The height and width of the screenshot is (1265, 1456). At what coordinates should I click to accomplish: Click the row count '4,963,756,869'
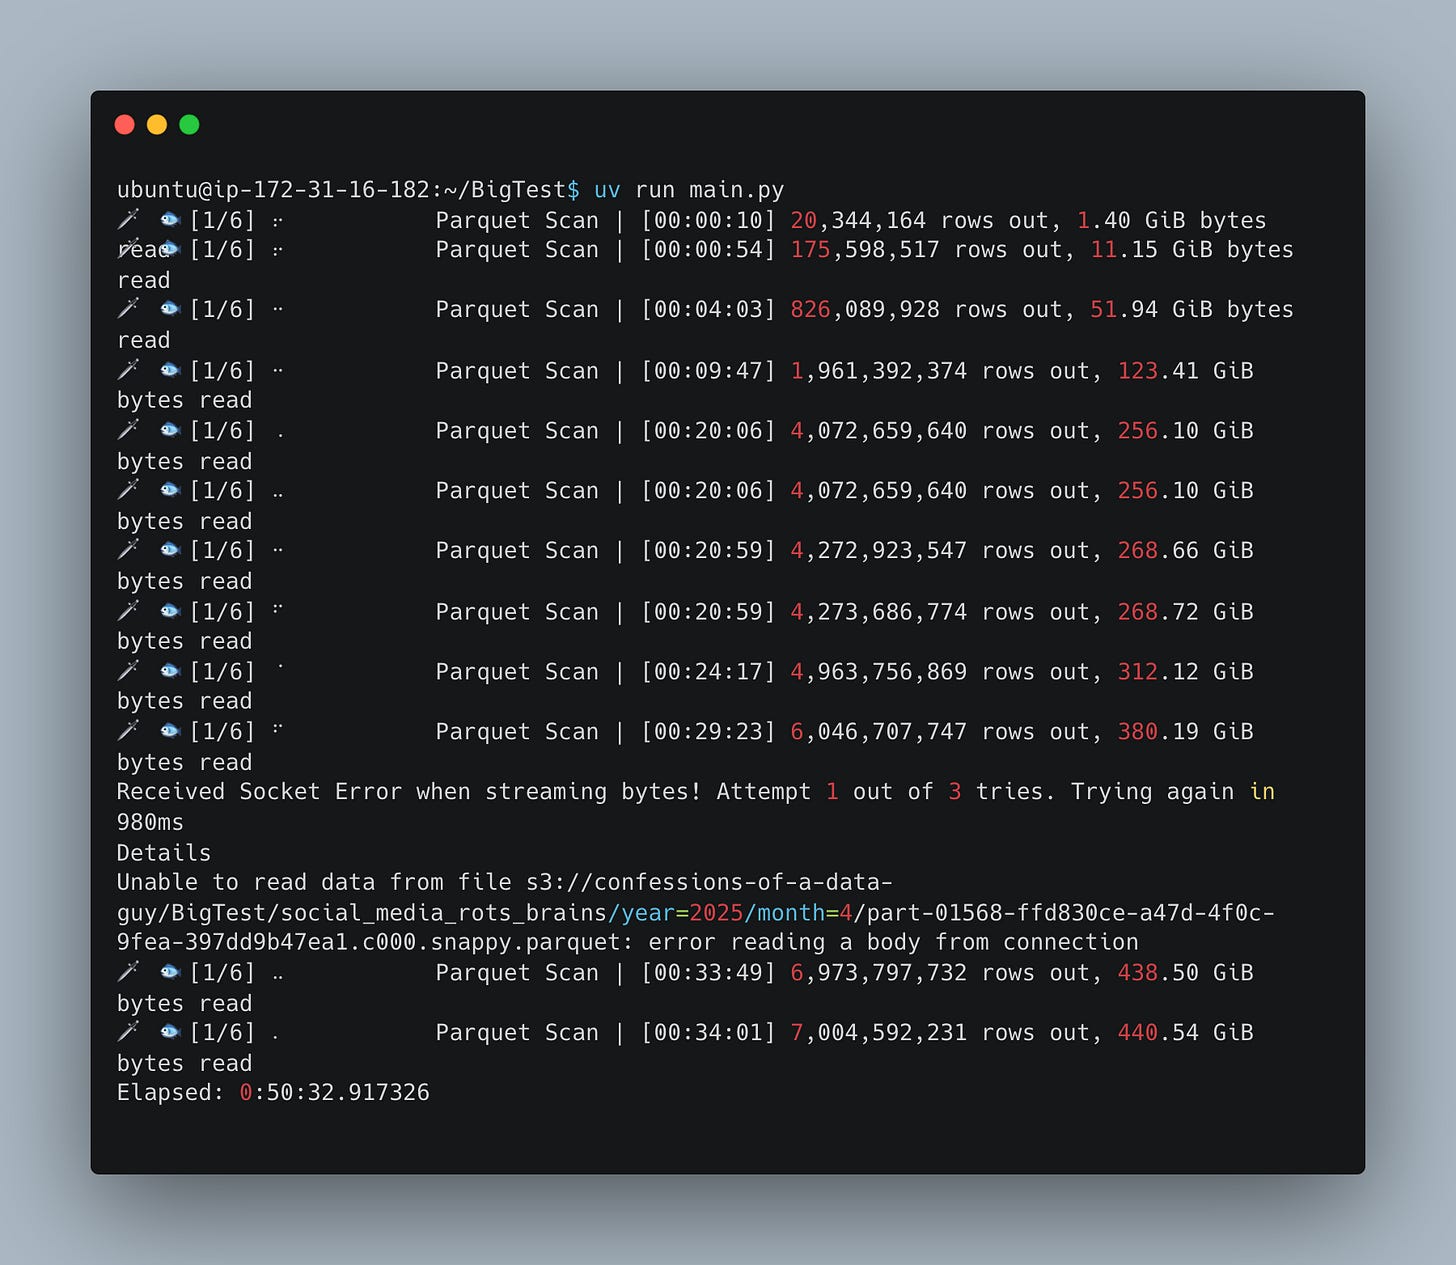coord(879,672)
